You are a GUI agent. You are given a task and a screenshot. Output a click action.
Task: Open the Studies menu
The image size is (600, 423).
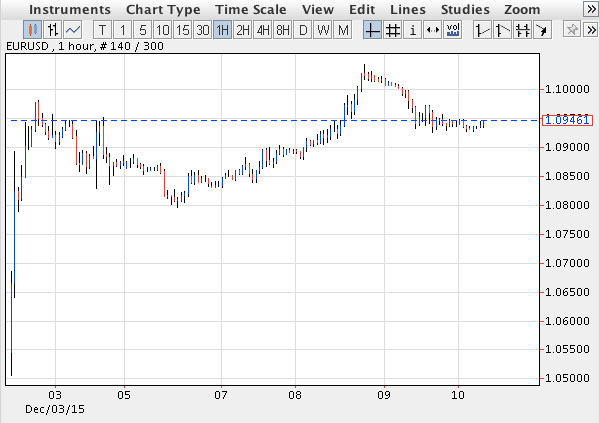tap(465, 10)
